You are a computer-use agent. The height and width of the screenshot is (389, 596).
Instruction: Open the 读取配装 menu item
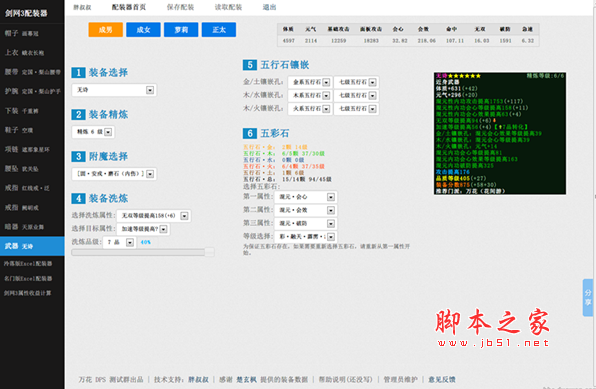228,7
